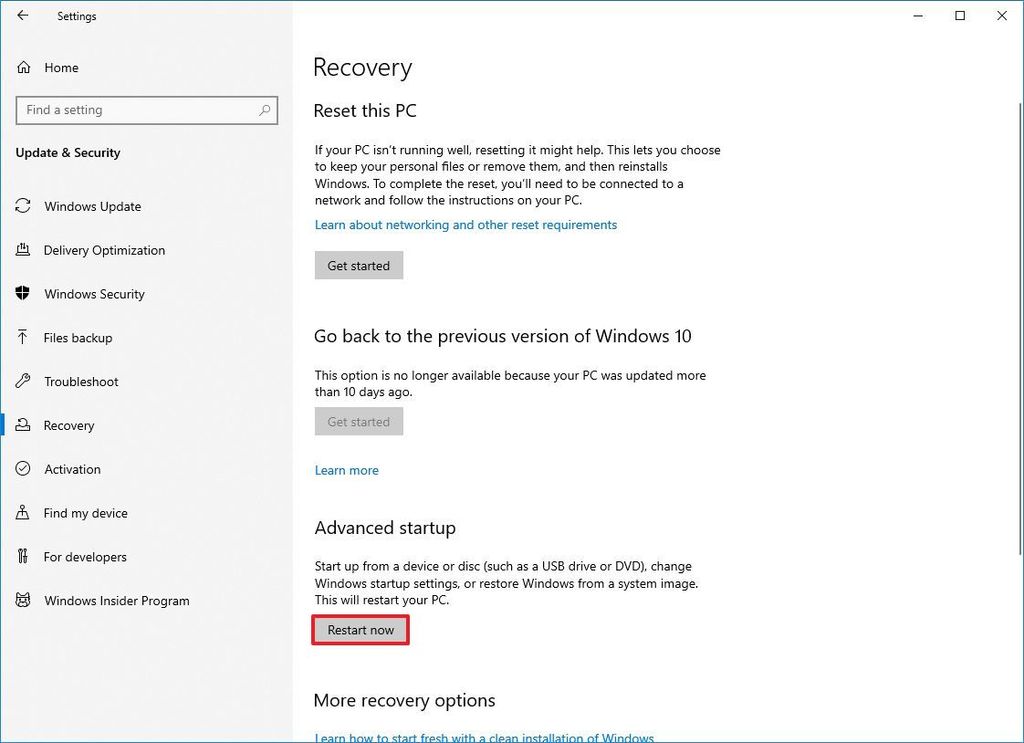This screenshot has height=743, width=1024.
Task: Click inside the Find a setting search box
Action: (x=130, y=110)
